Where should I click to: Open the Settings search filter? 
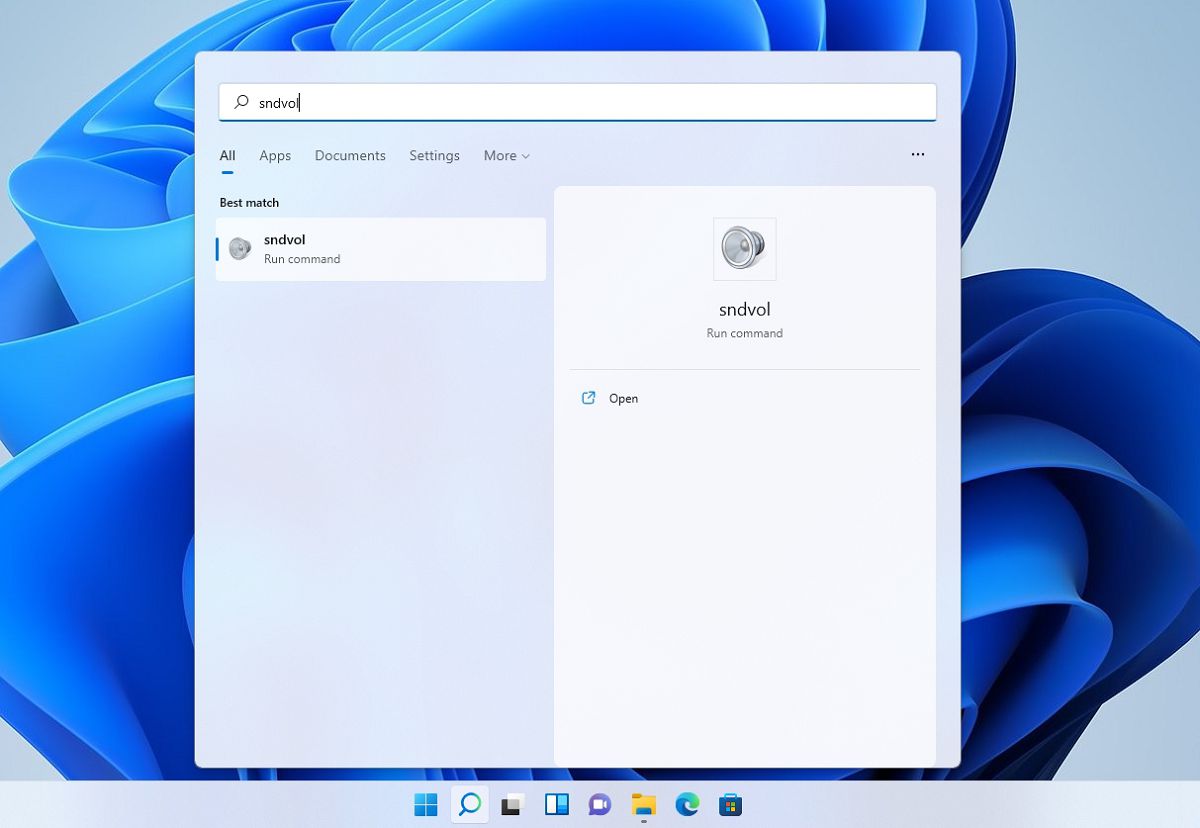pyautogui.click(x=434, y=155)
